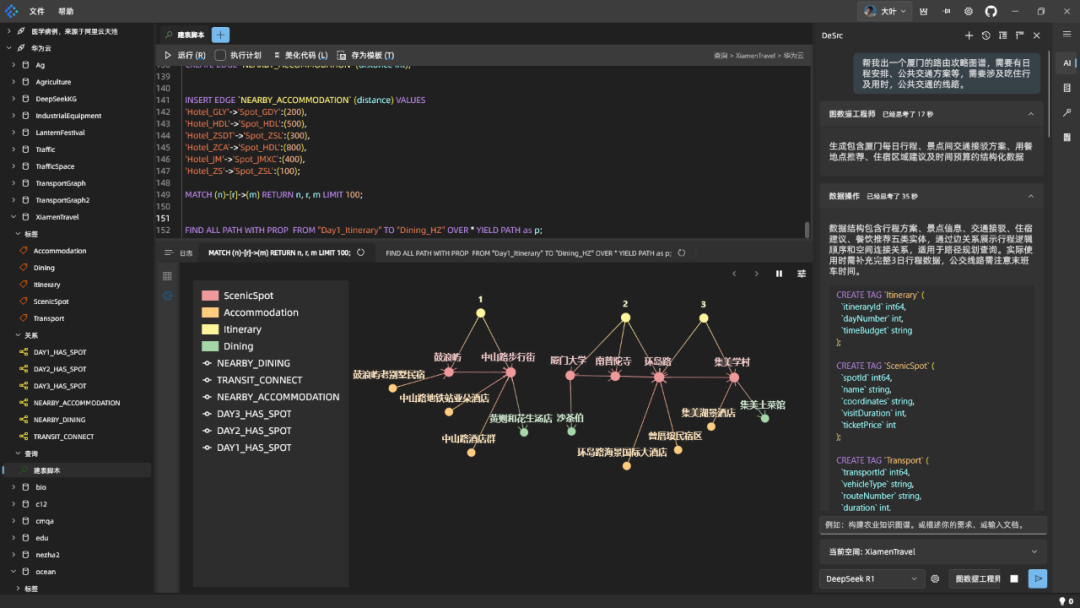The image size is (1080, 608).
Task: Click the lightbulb notifications icon in status bar
Action: coord(1063,601)
